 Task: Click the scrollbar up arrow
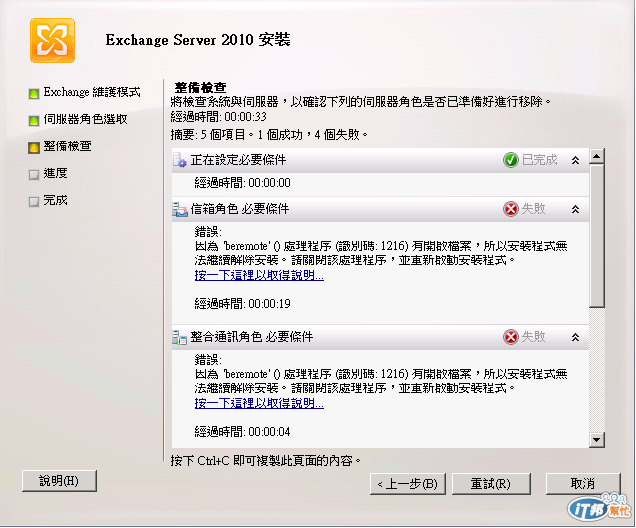[x=597, y=156]
